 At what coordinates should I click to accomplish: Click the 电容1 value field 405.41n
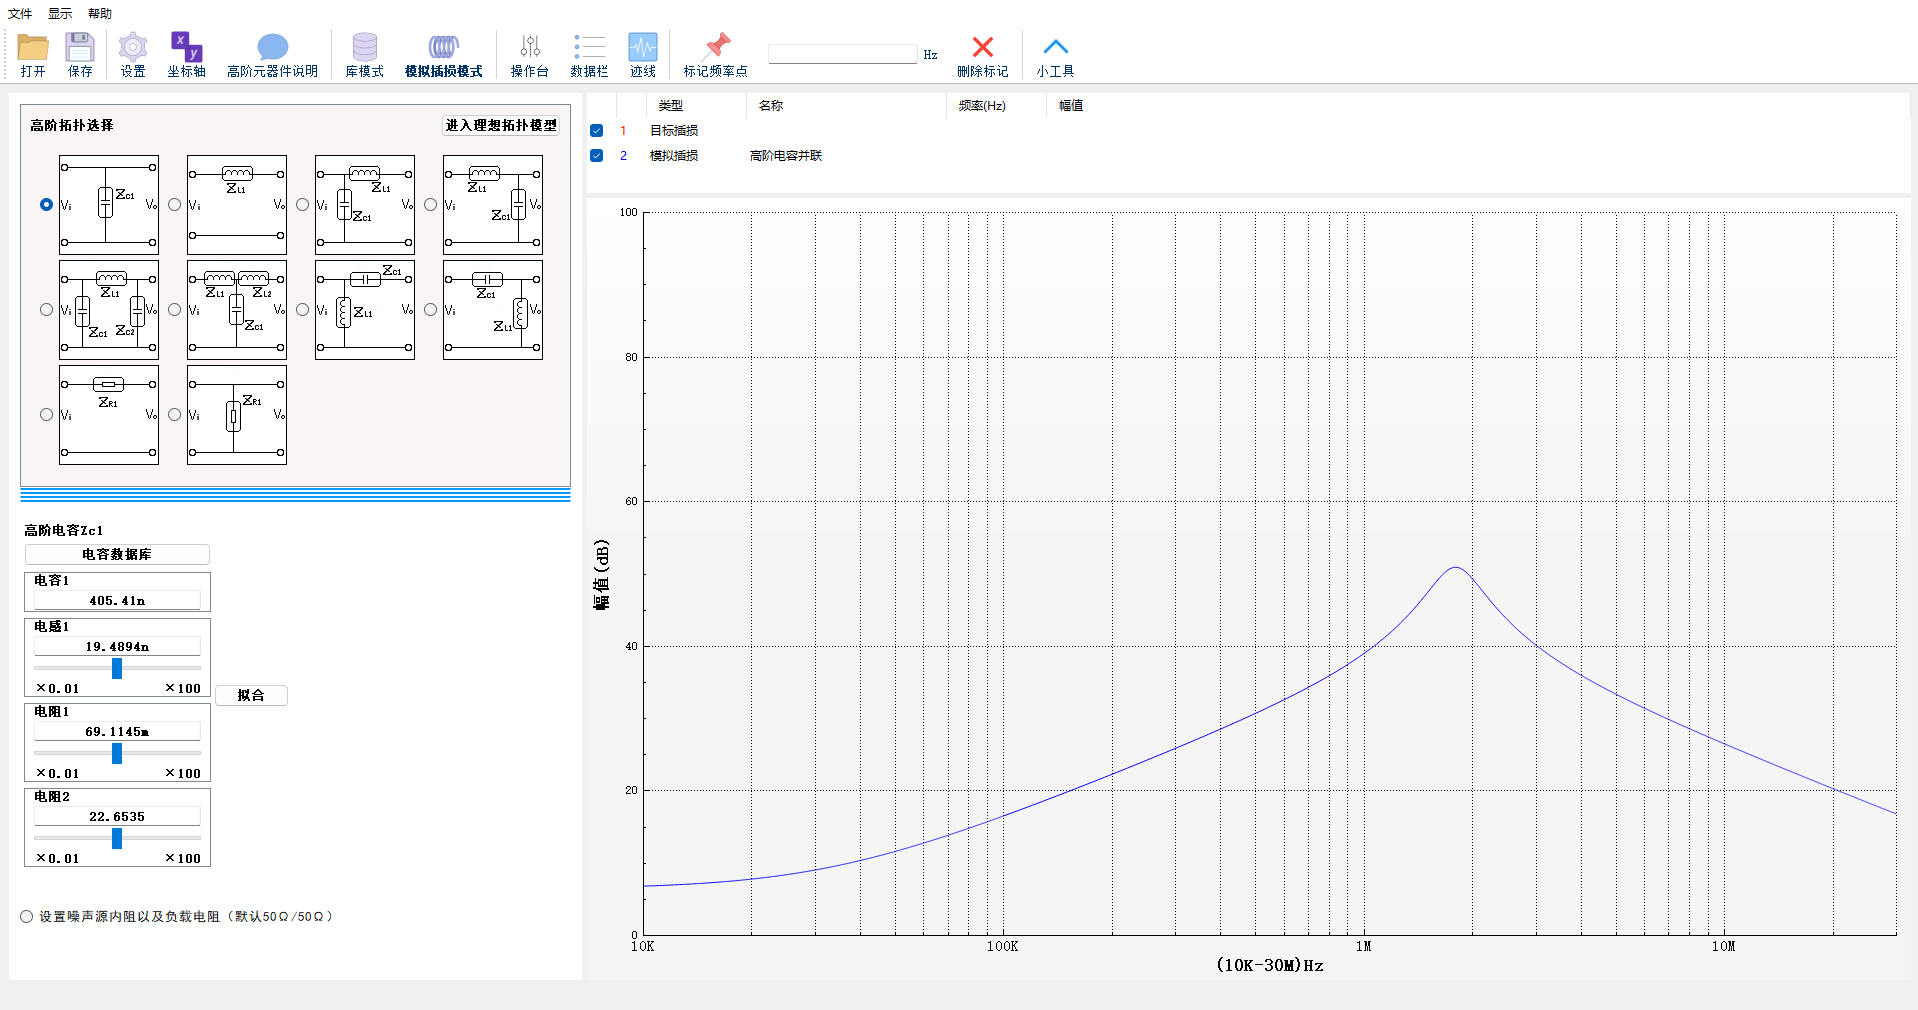coord(117,600)
